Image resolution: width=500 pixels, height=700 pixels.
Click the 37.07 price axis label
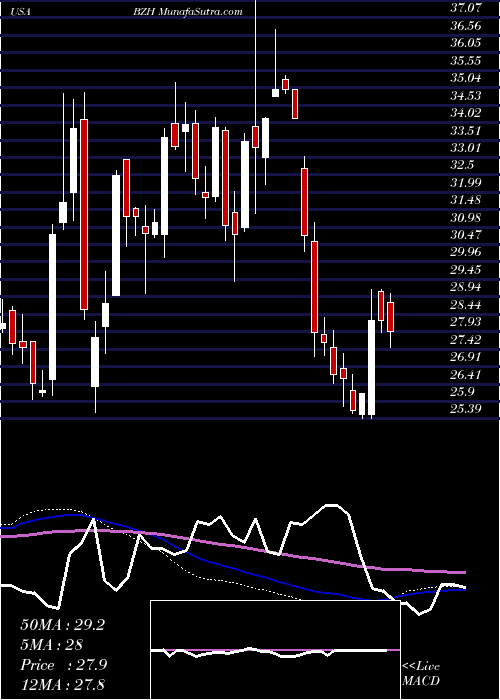click(467, 7)
